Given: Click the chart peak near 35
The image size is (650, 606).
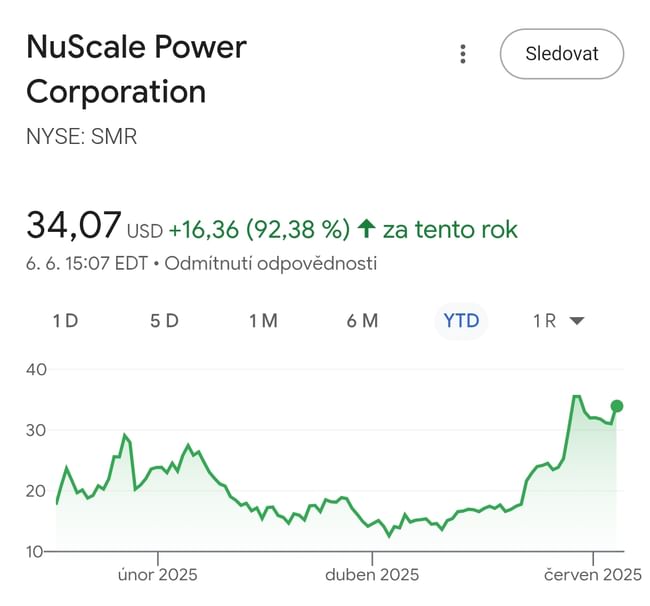Looking at the screenshot, I should click(x=575, y=397).
